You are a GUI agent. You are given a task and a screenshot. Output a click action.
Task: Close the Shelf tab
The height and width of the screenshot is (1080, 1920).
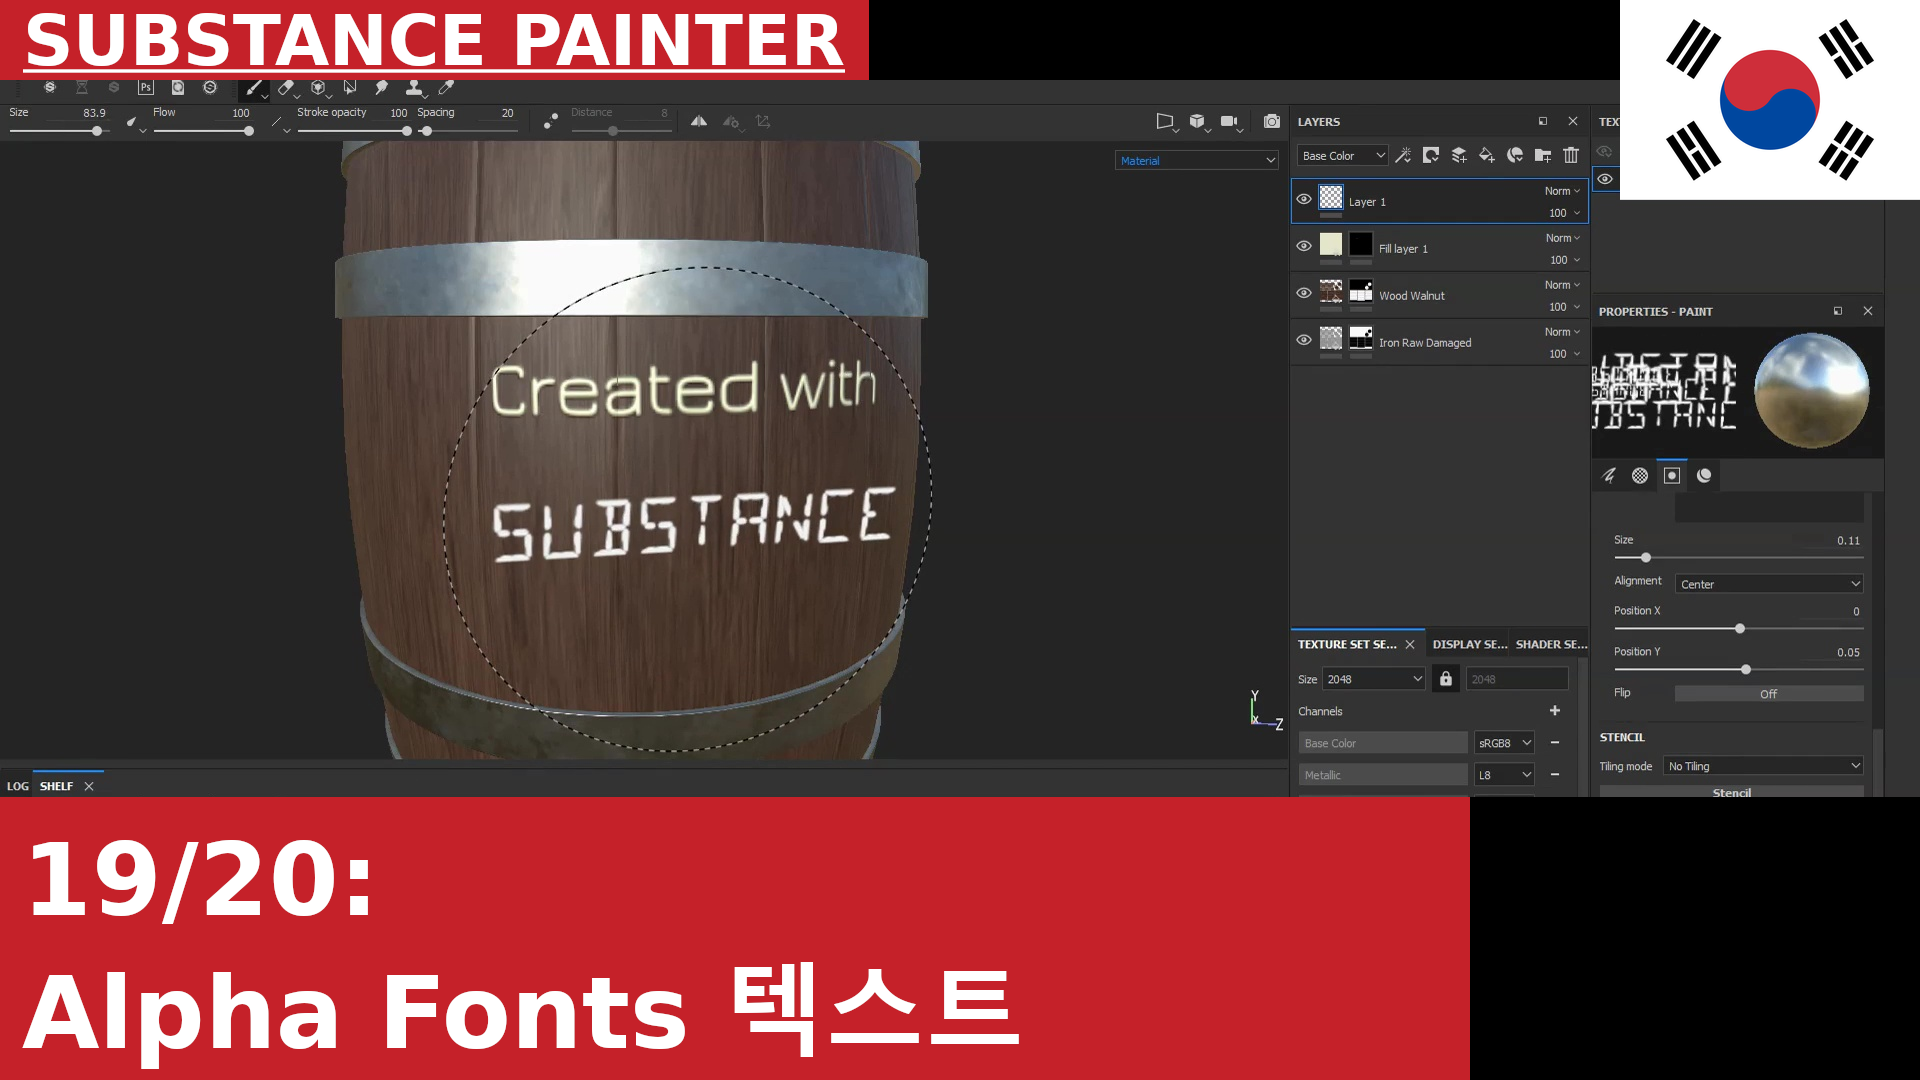click(x=89, y=786)
